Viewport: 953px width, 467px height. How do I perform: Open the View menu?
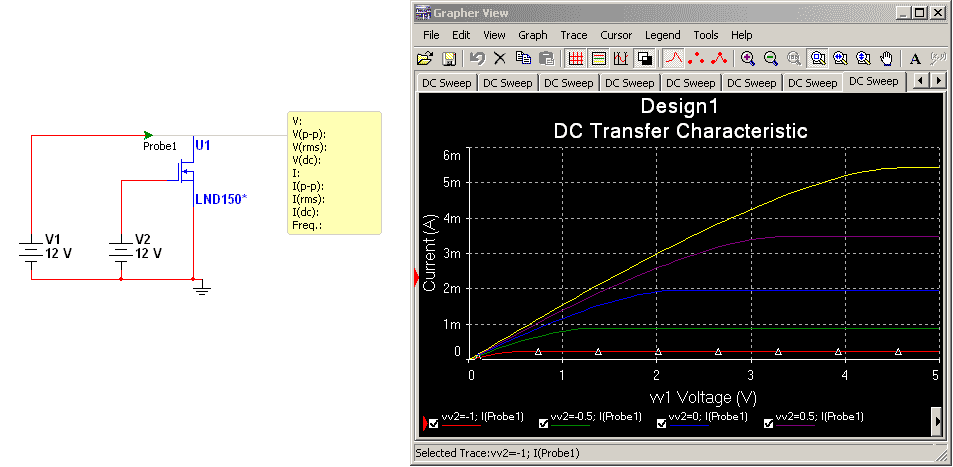click(494, 35)
